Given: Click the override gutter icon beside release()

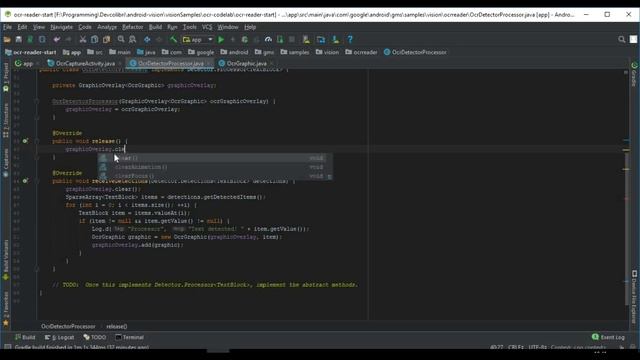Looking at the screenshot, I should pyautogui.click(x=25, y=141).
